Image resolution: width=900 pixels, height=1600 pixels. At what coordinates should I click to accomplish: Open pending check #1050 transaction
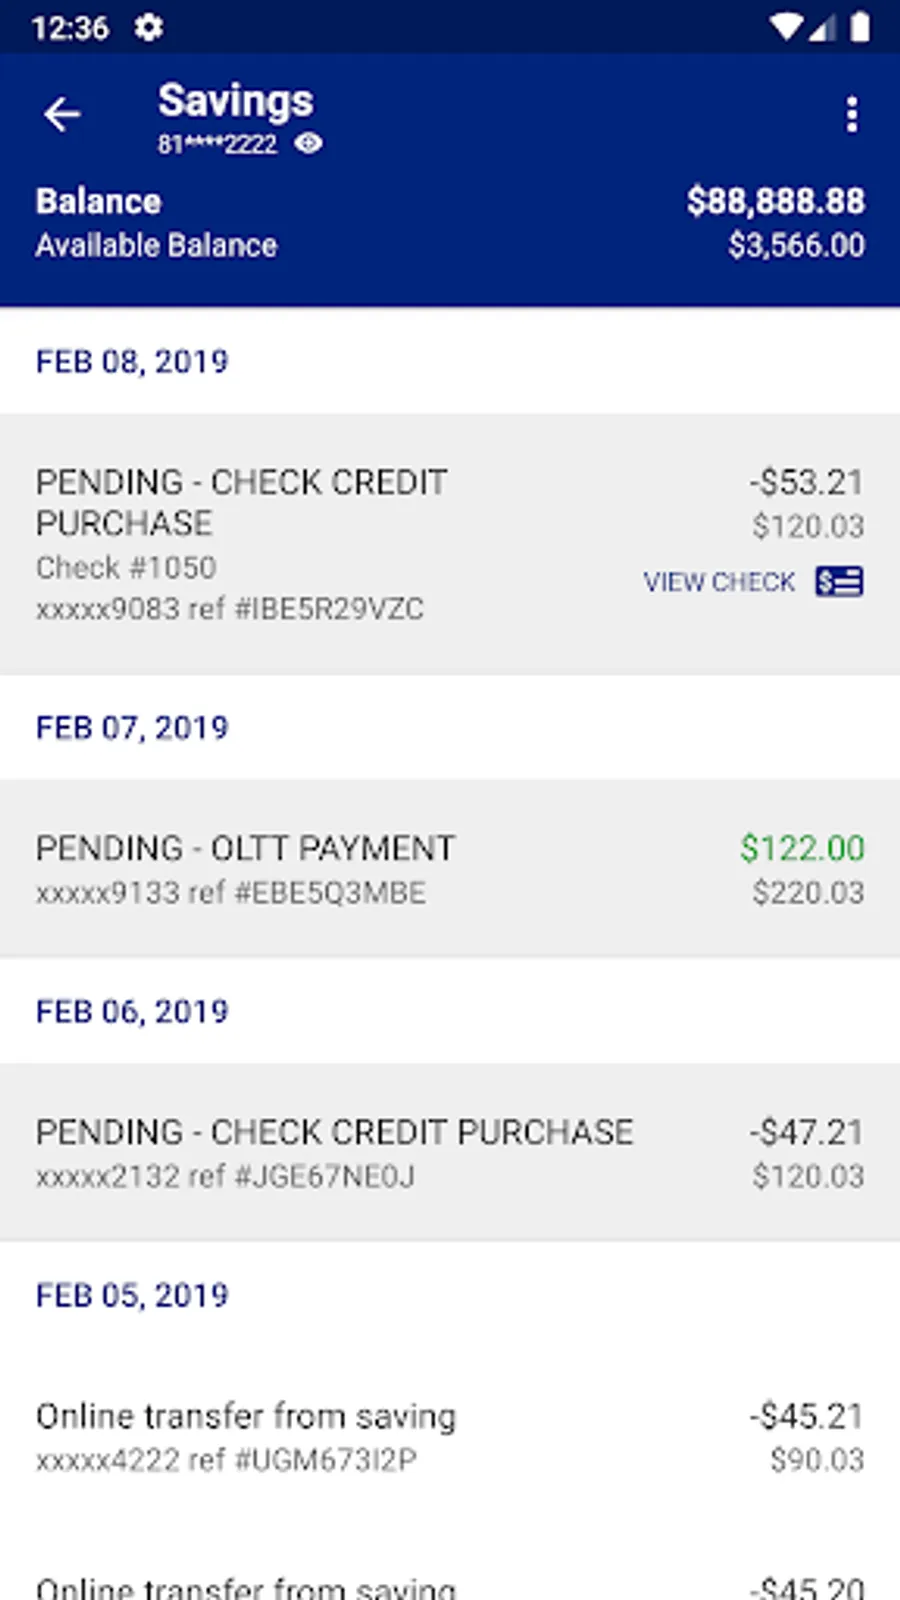pyautogui.click(x=300, y=543)
